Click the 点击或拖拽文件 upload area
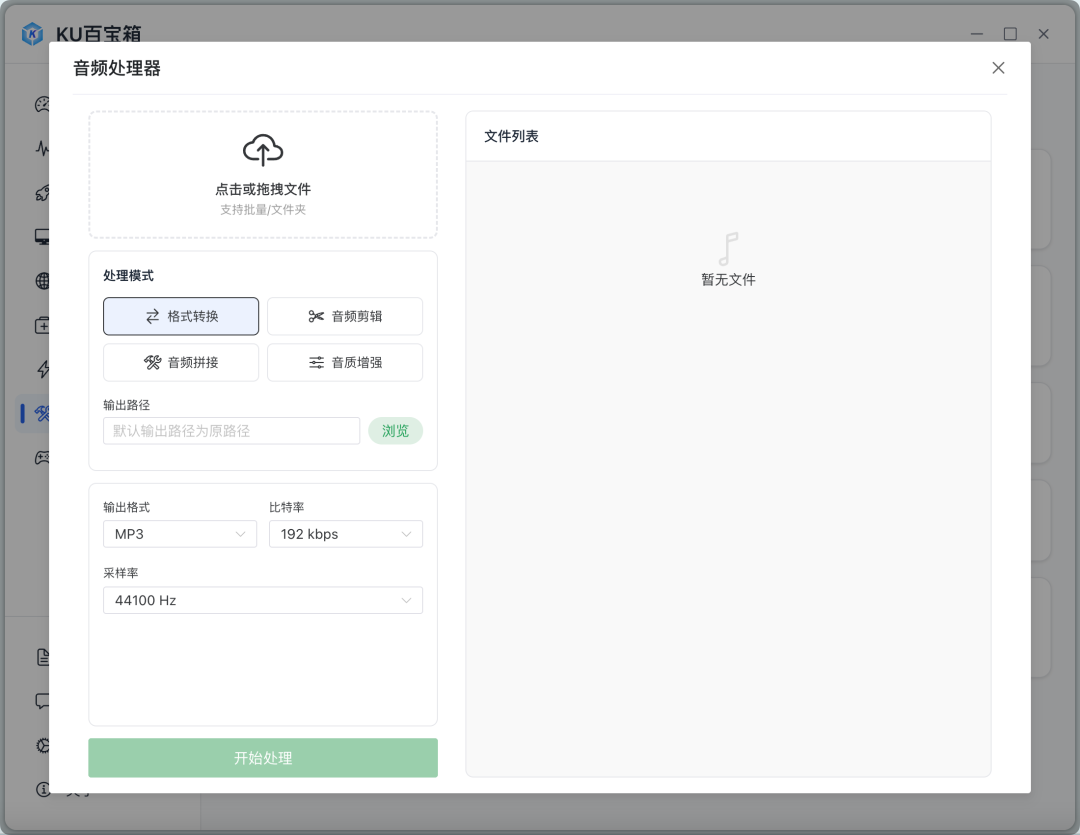This screenshot has width=1080, height=835. (263, 175)
